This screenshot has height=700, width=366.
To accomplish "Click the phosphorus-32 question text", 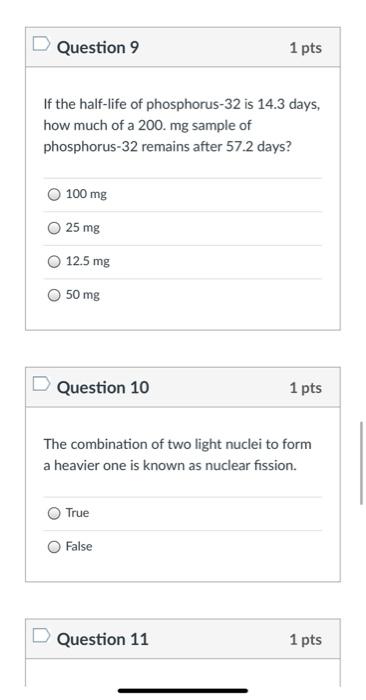I will click(182, 126).
